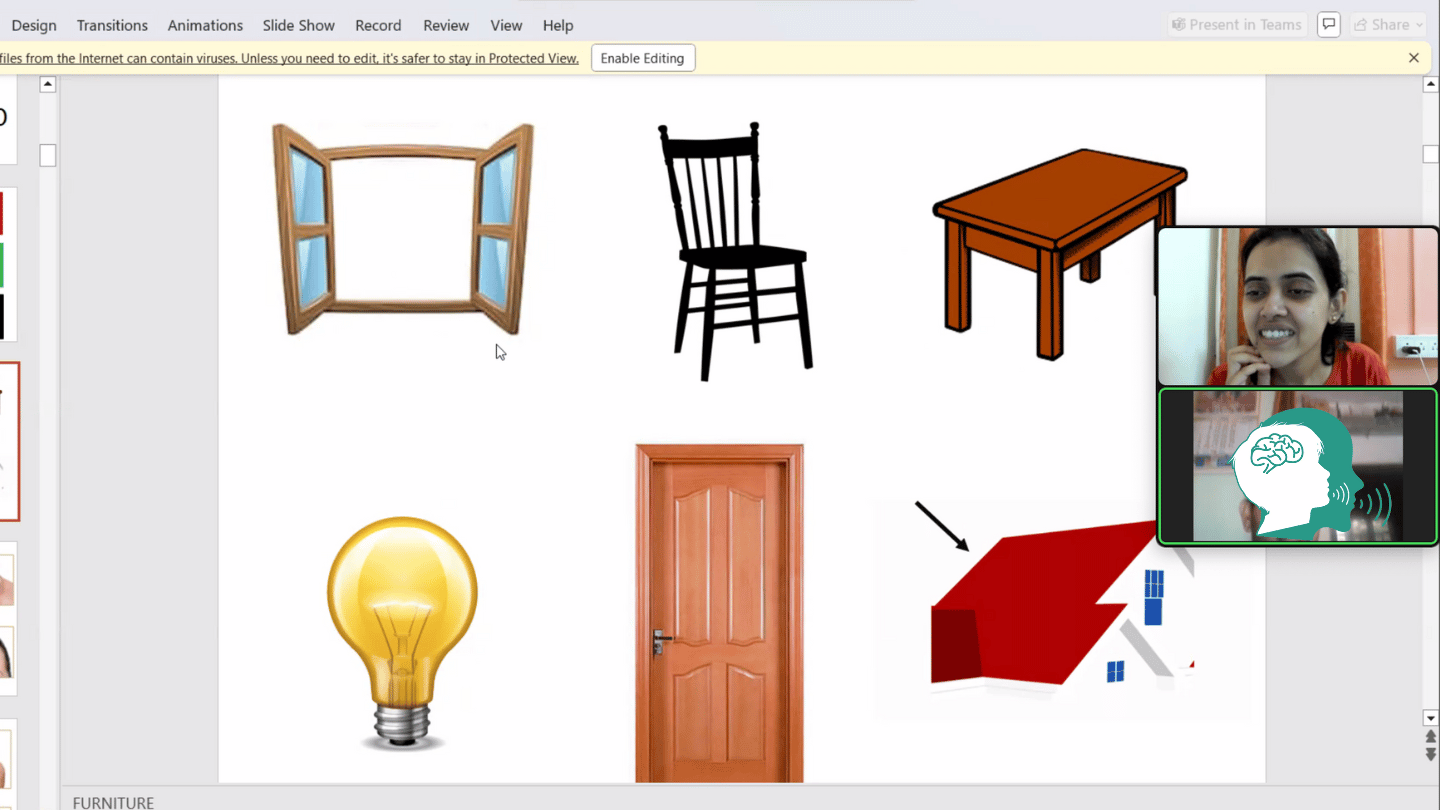Click the Previous Slide double-arrow icon
The width and height of the screenshot is (1440, 810).
[1430, 738]
